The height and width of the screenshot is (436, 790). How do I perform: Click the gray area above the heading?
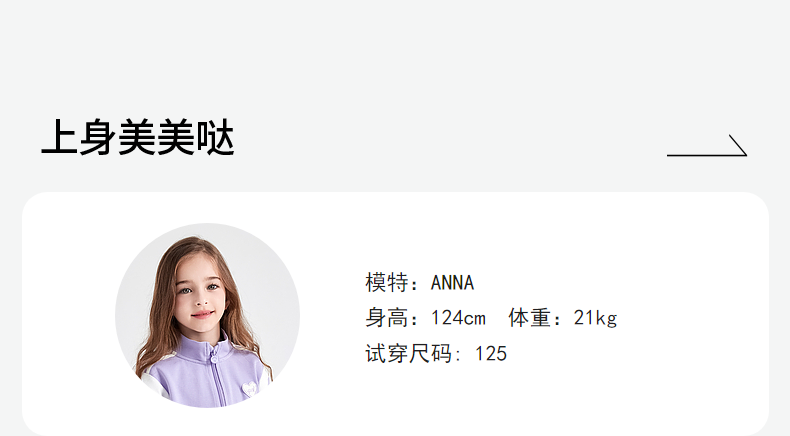pos(395,50)
